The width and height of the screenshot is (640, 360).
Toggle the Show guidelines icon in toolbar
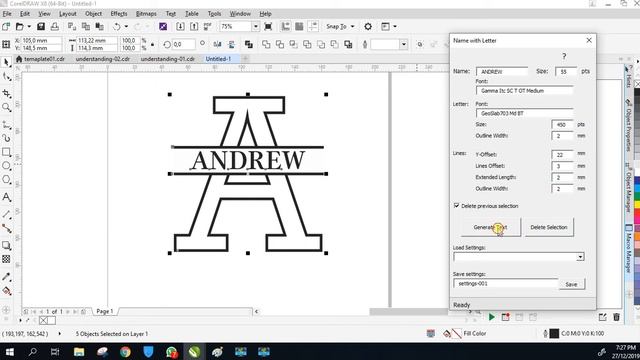(x=313, y=27)
